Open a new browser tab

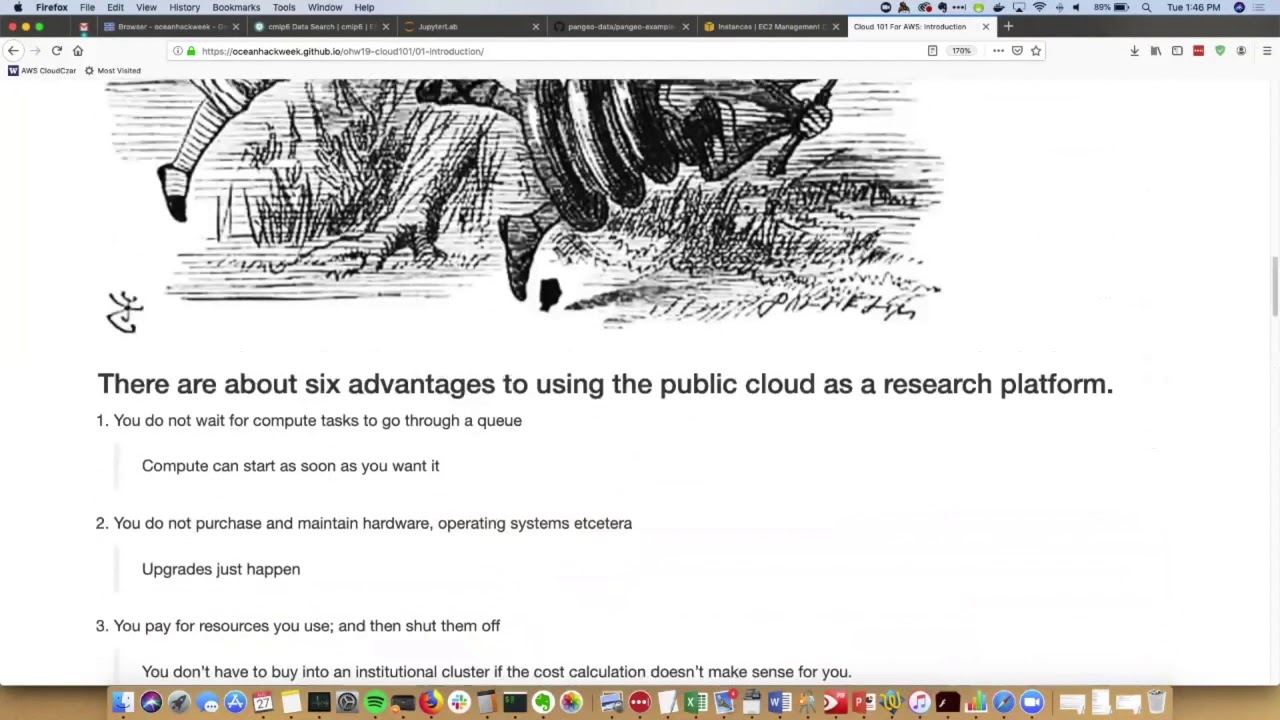click(1008, 27)
